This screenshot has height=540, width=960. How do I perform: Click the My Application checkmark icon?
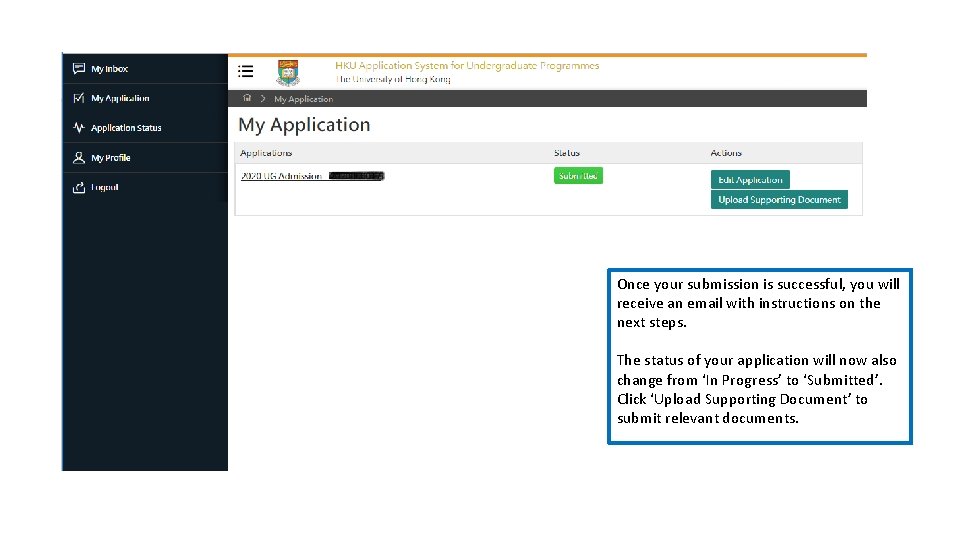point(78,98)
